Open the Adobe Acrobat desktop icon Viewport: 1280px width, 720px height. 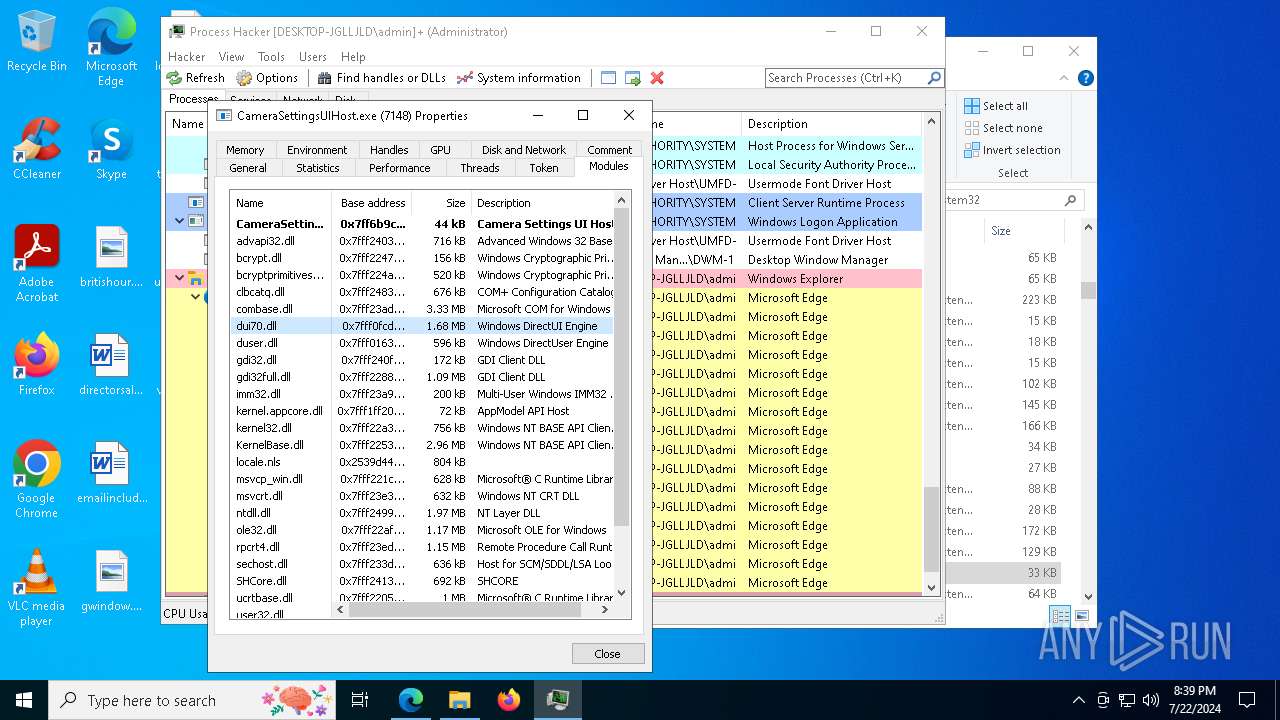37,263
